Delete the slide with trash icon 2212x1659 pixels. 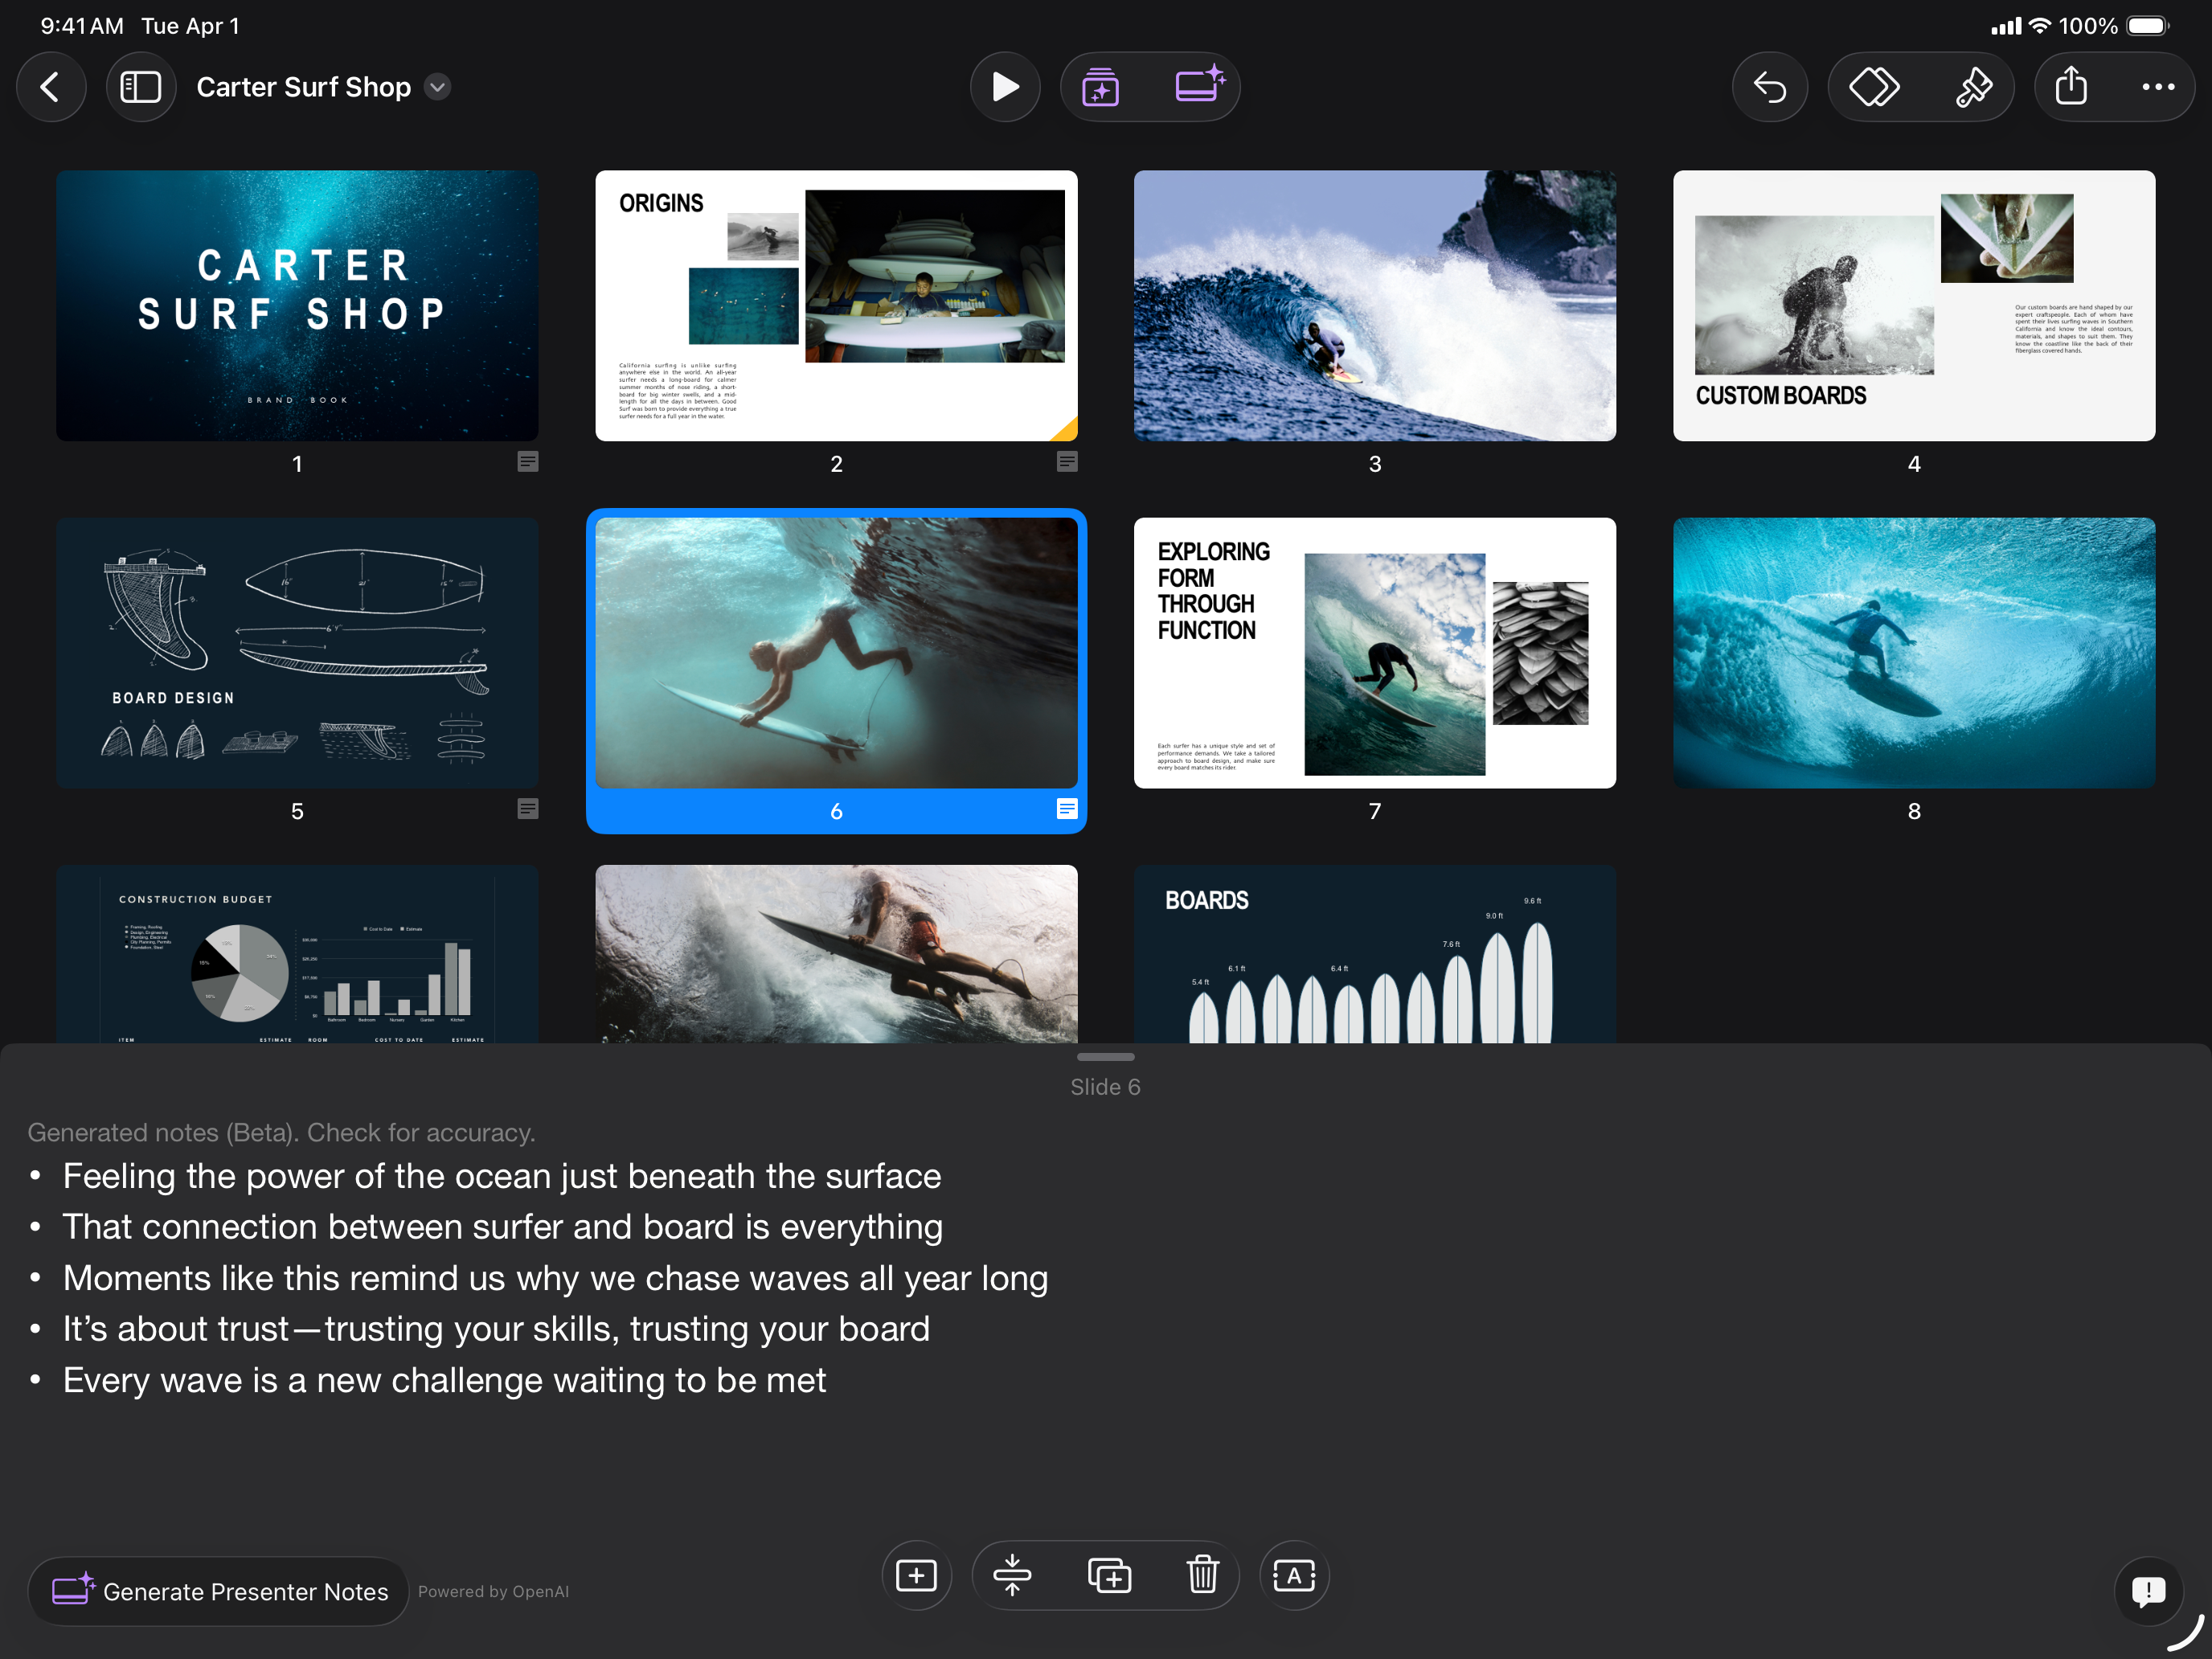tap(1202, 1575)
